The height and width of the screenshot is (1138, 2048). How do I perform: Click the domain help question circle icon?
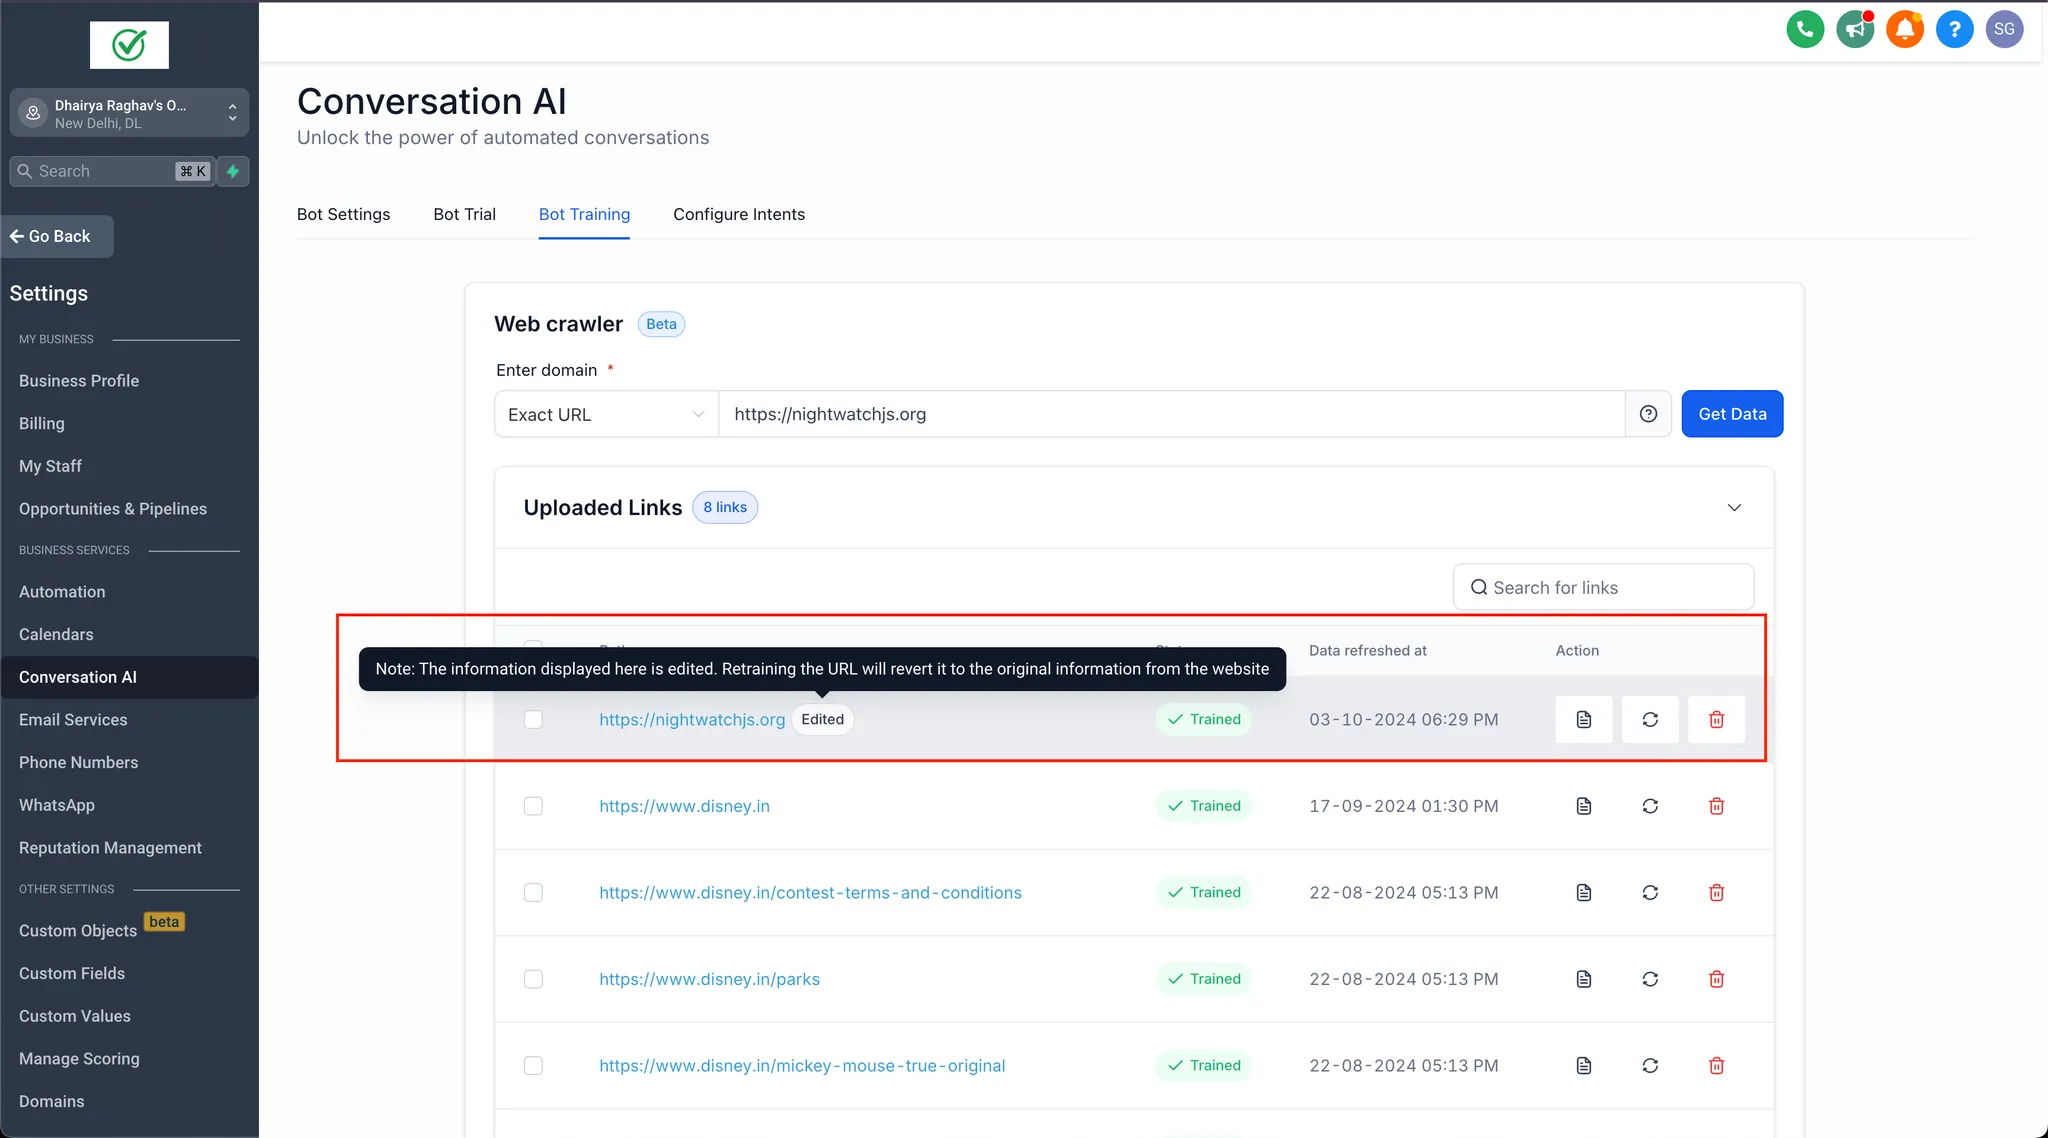pos(1648,414)
